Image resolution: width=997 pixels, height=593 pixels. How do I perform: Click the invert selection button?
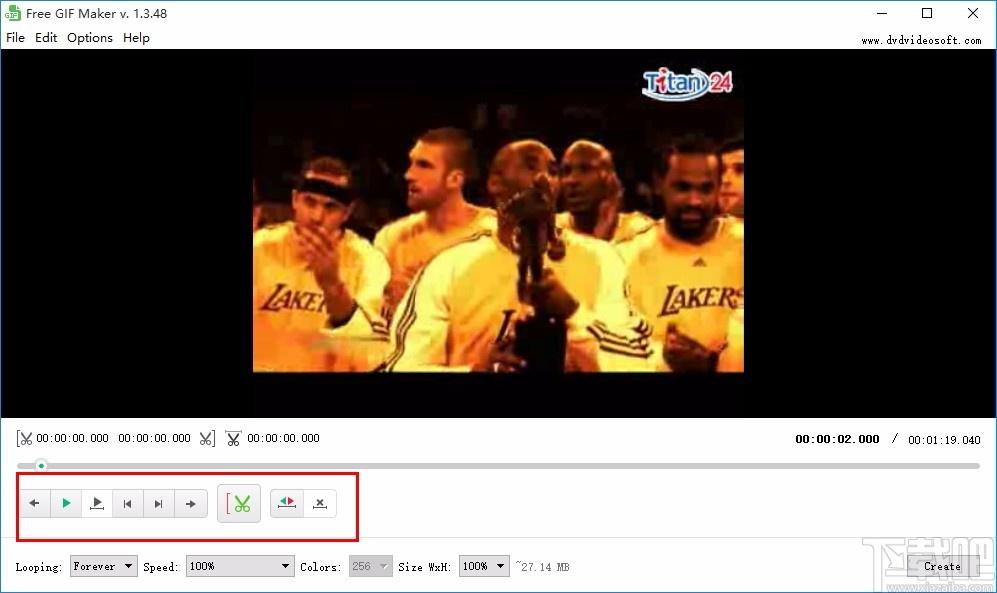point(287,503)
